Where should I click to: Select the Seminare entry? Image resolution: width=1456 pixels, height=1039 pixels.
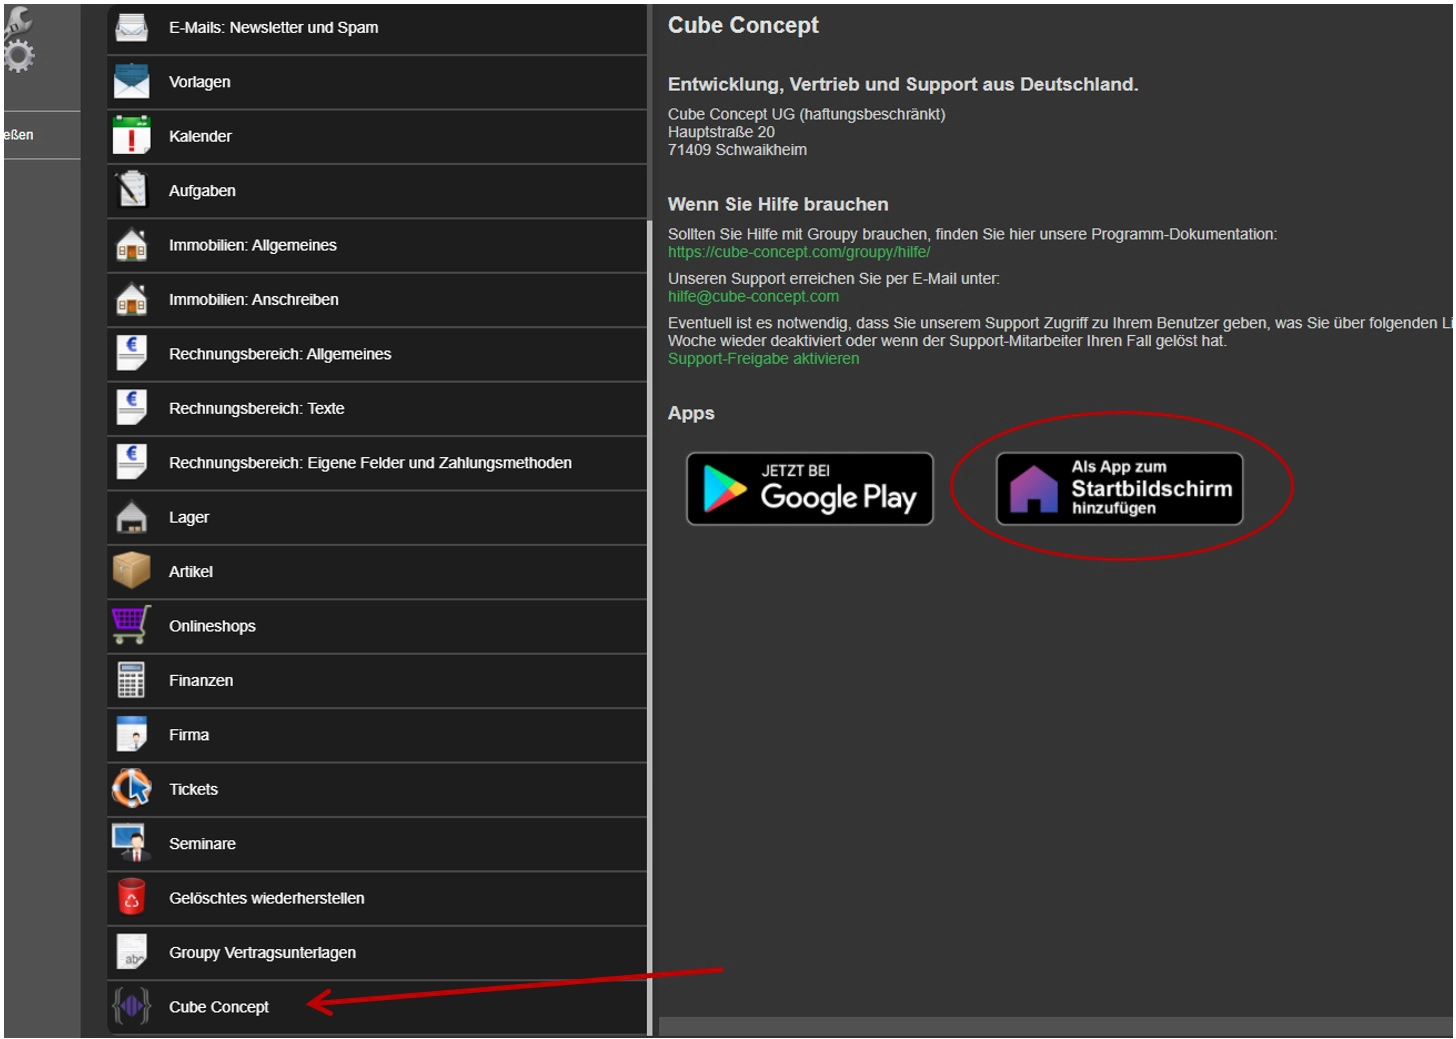coord(377,844)
